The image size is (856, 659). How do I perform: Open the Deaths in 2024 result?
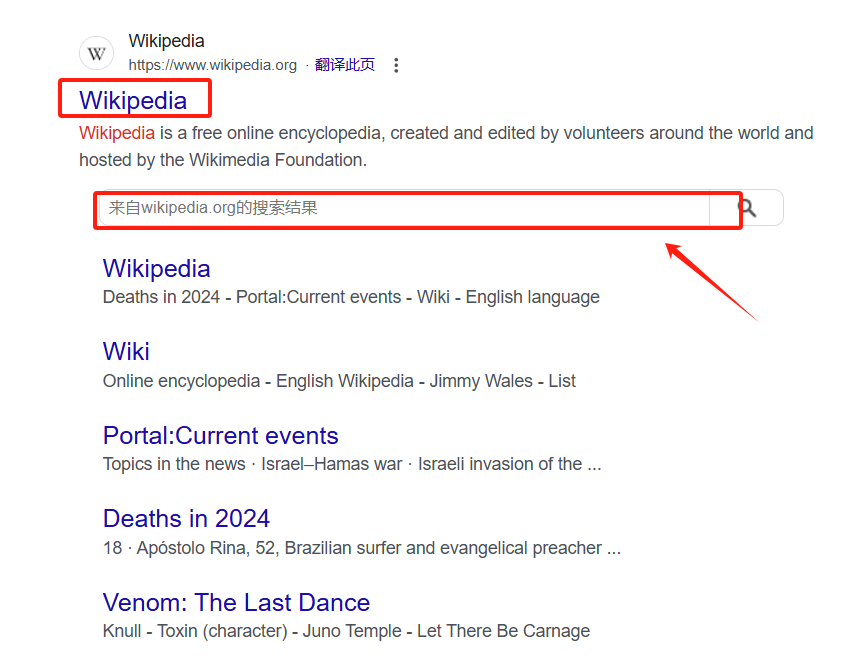tap(186, 519)
